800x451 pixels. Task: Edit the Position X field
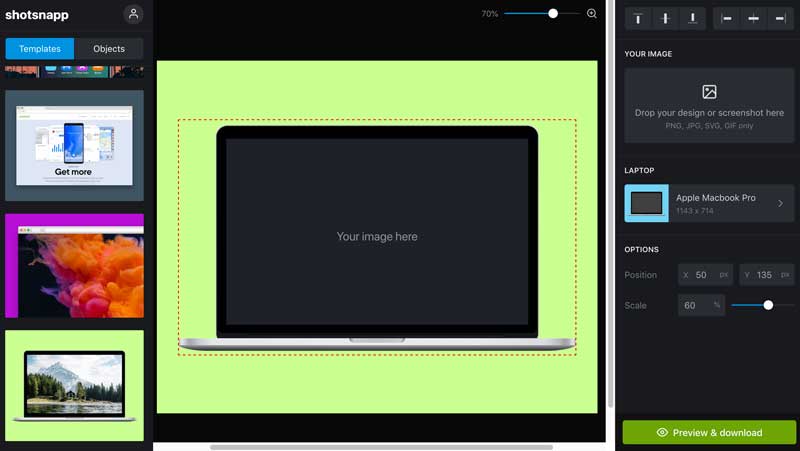click(705, 275)
